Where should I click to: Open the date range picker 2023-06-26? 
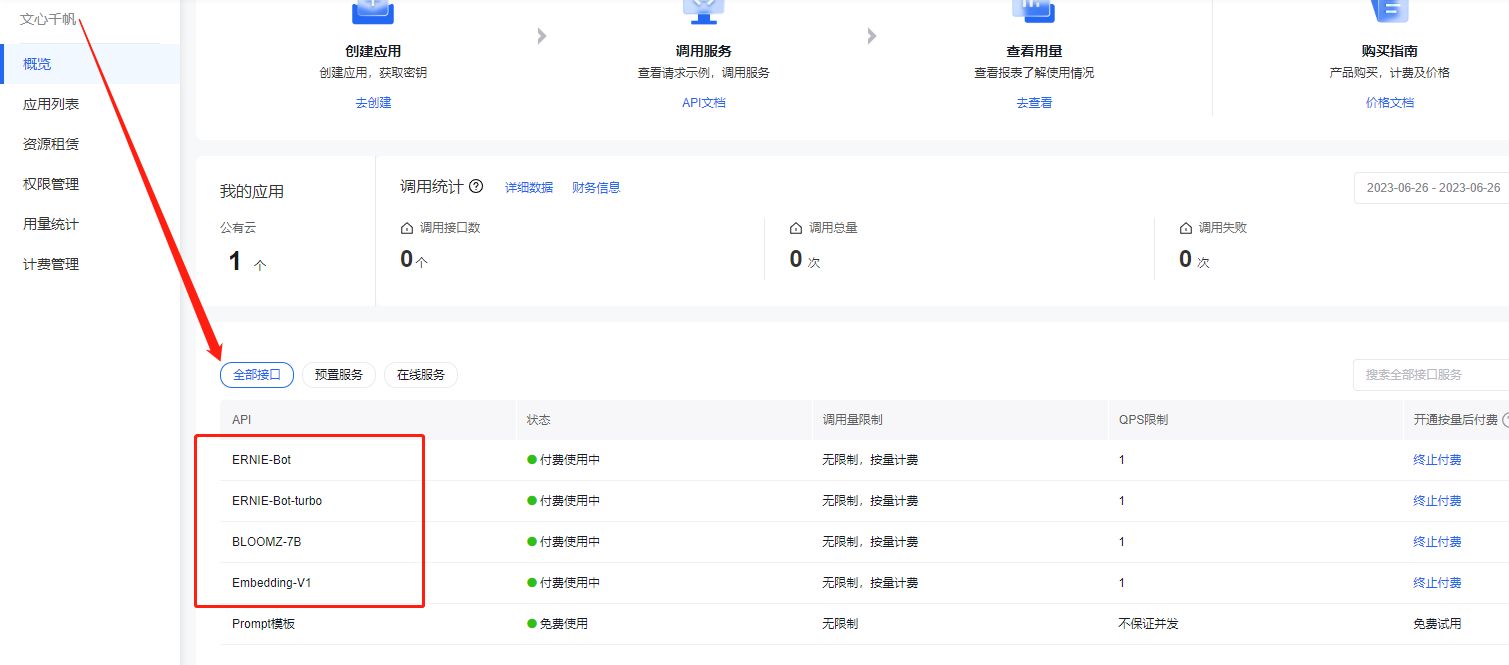point(1432,188)
